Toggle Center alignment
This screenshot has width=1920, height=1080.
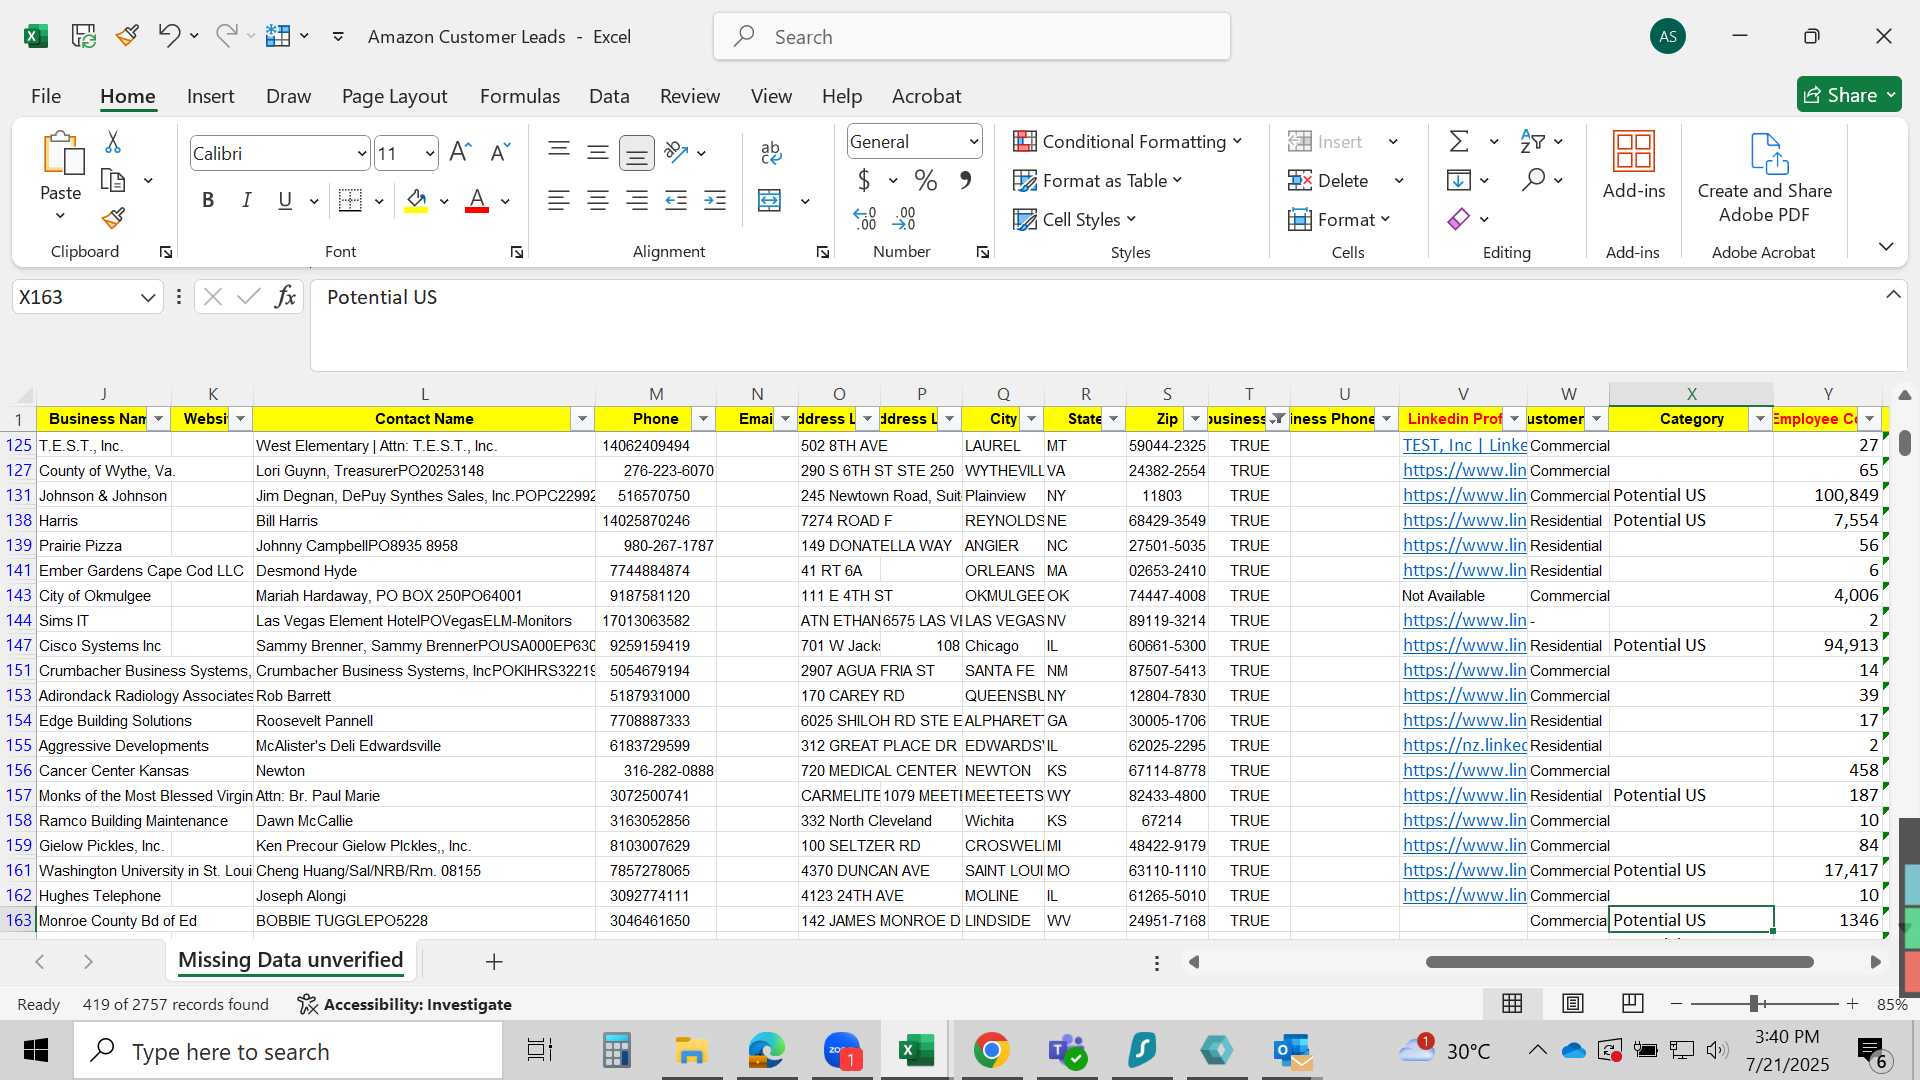click(598, 200)
